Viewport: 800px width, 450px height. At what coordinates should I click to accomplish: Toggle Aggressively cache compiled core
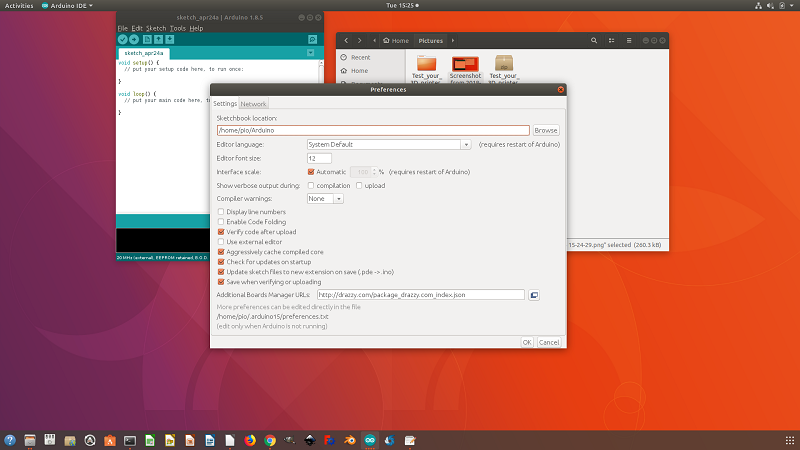click(x=221, y=252)
